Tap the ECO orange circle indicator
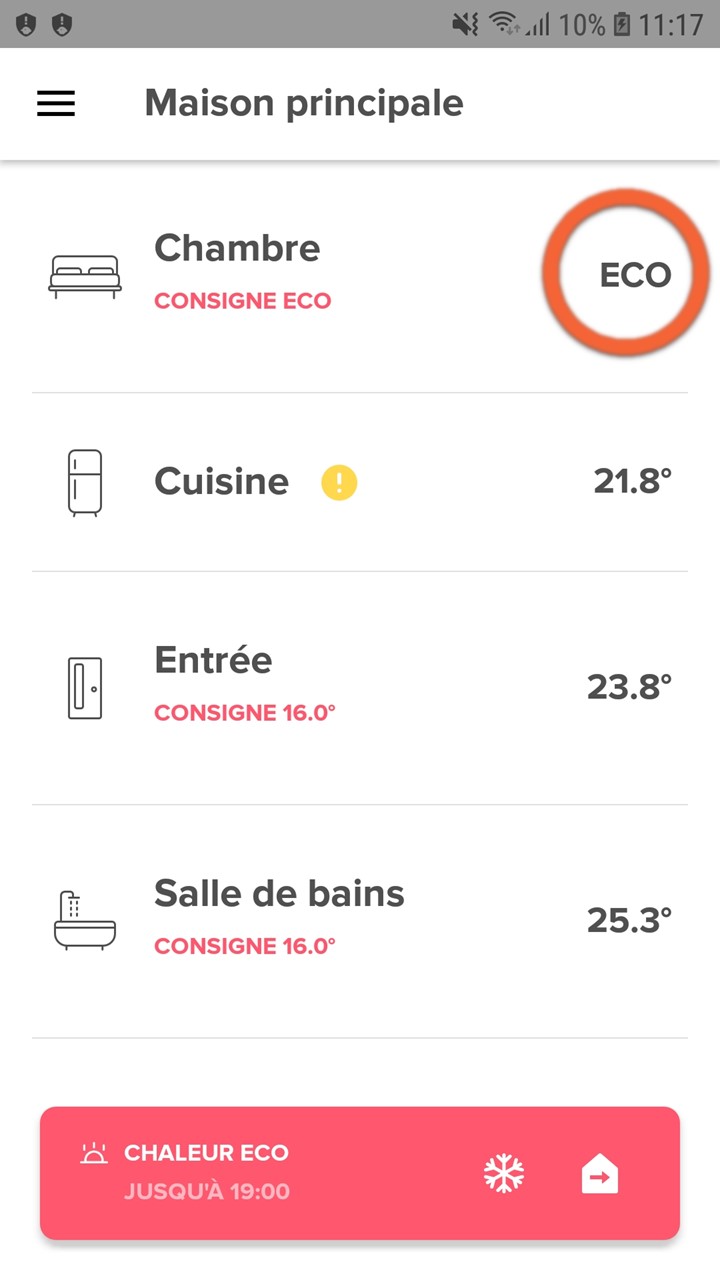The height and width of the screenshot is (1280, 720). pyautogui.click(x=626, y=274)
